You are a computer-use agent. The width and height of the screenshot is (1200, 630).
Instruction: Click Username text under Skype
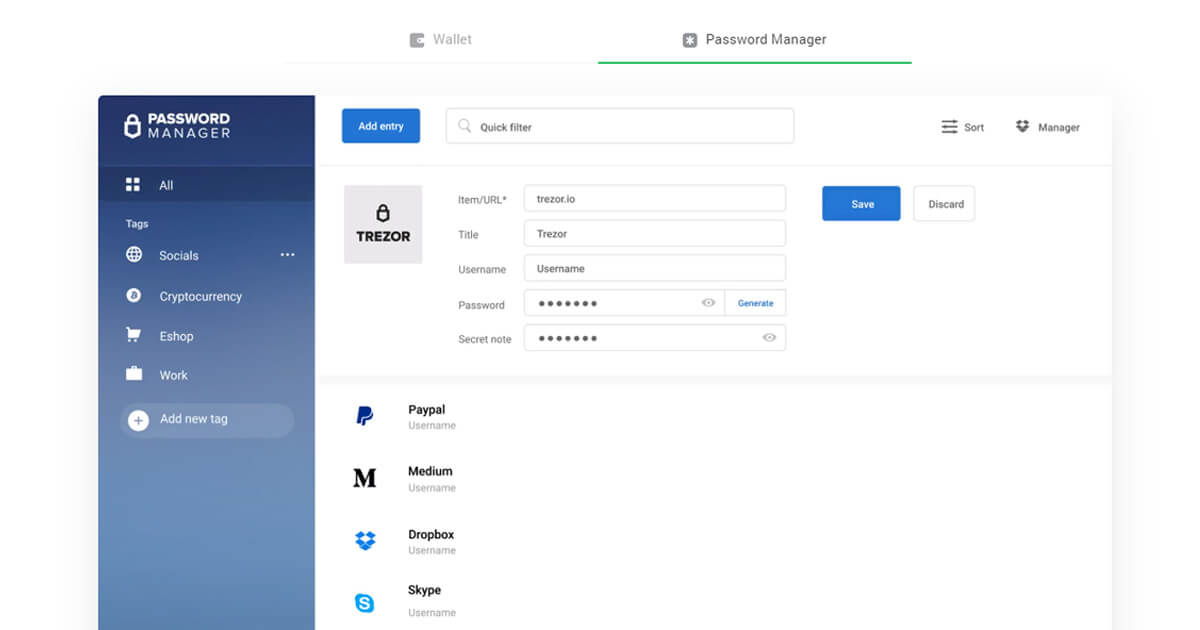pyautogui.click(x=432, y=612)
